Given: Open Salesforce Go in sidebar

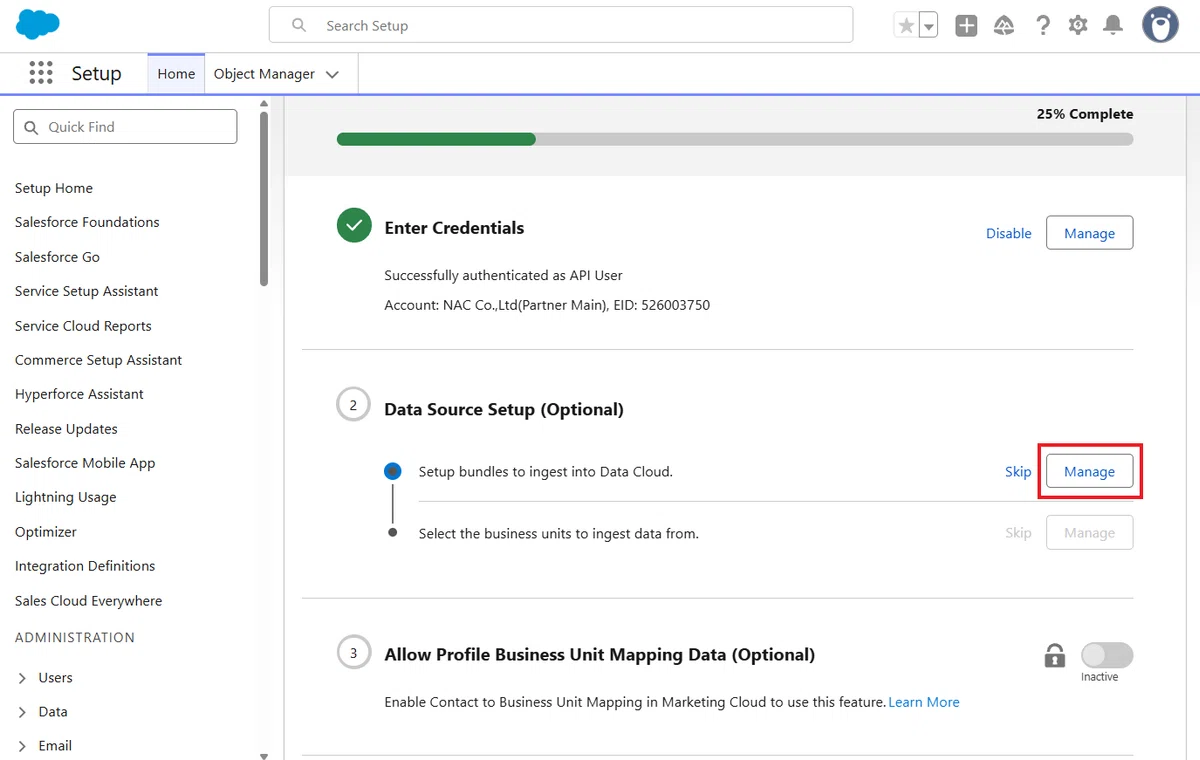Looking at the screenshot, I should click(x=57, y=257).
